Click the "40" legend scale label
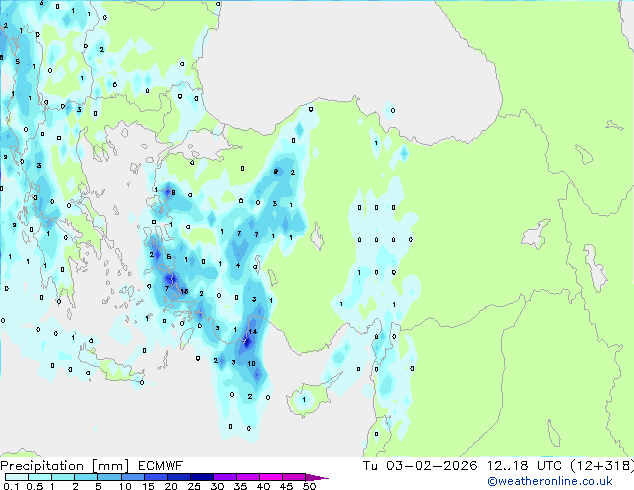Viewport: 634px width, 490px height. click(x=264, y=486)
